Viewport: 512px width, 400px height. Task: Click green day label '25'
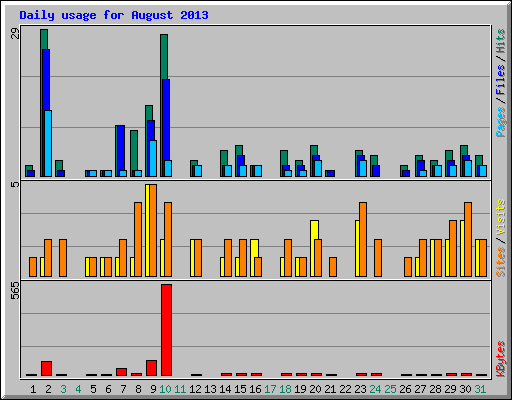[390, 389]
